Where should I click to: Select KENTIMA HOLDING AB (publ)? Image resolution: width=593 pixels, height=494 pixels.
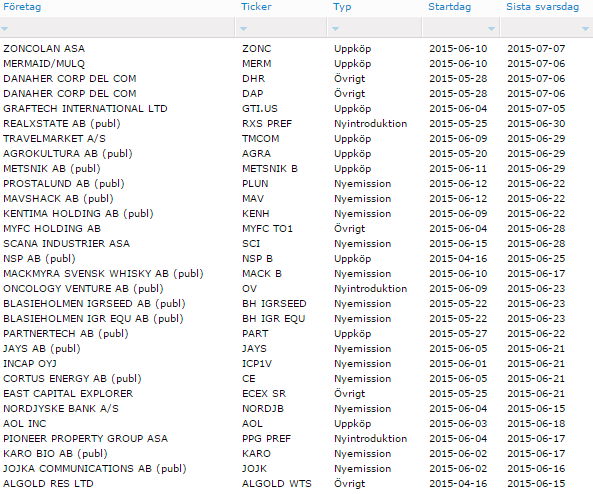tap(78, 214)
